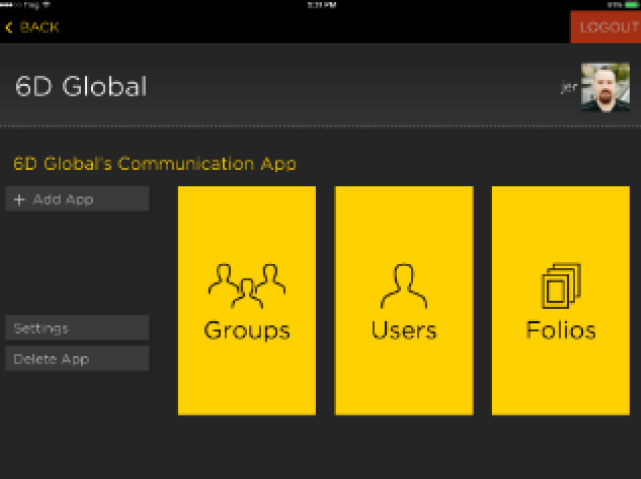Click the single-person Users icon
Screen dimensions: 641x479
tap(404, 285)
